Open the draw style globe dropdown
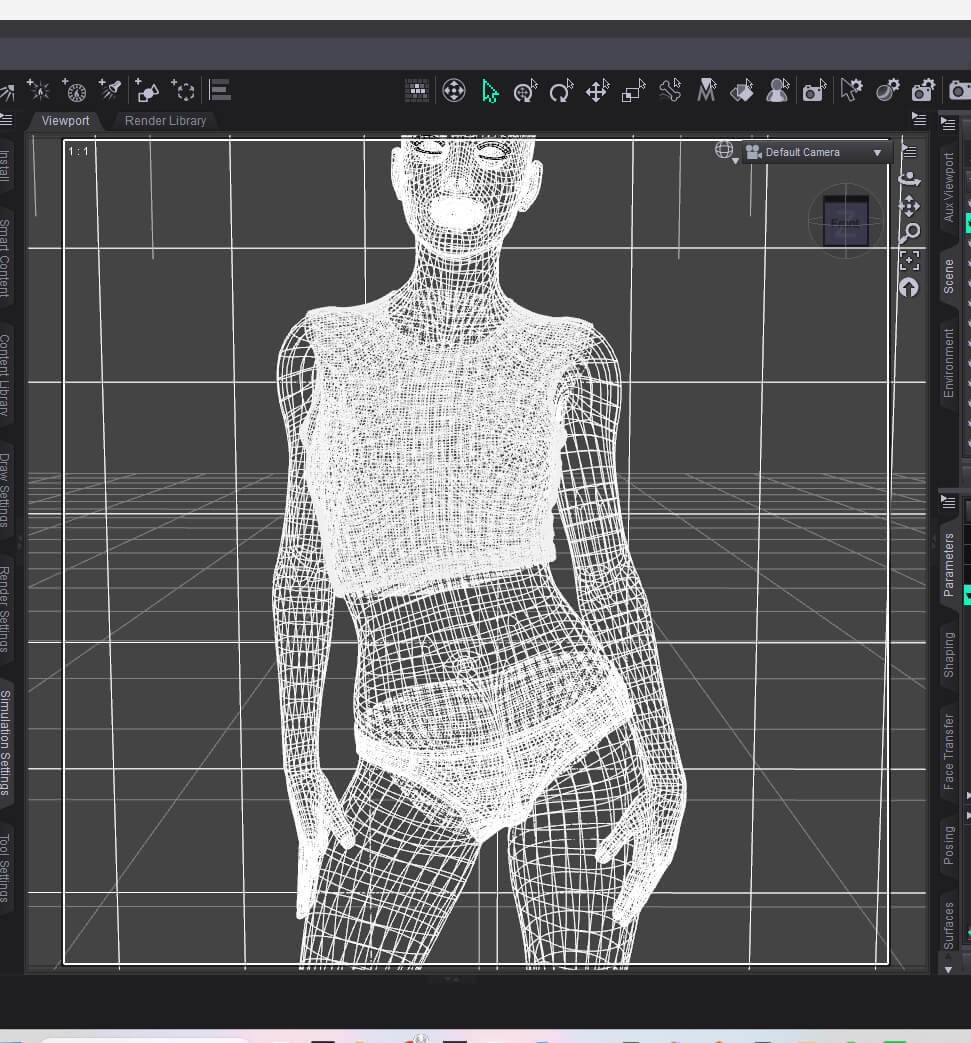 pyautogui.click(x=726, y=152)
